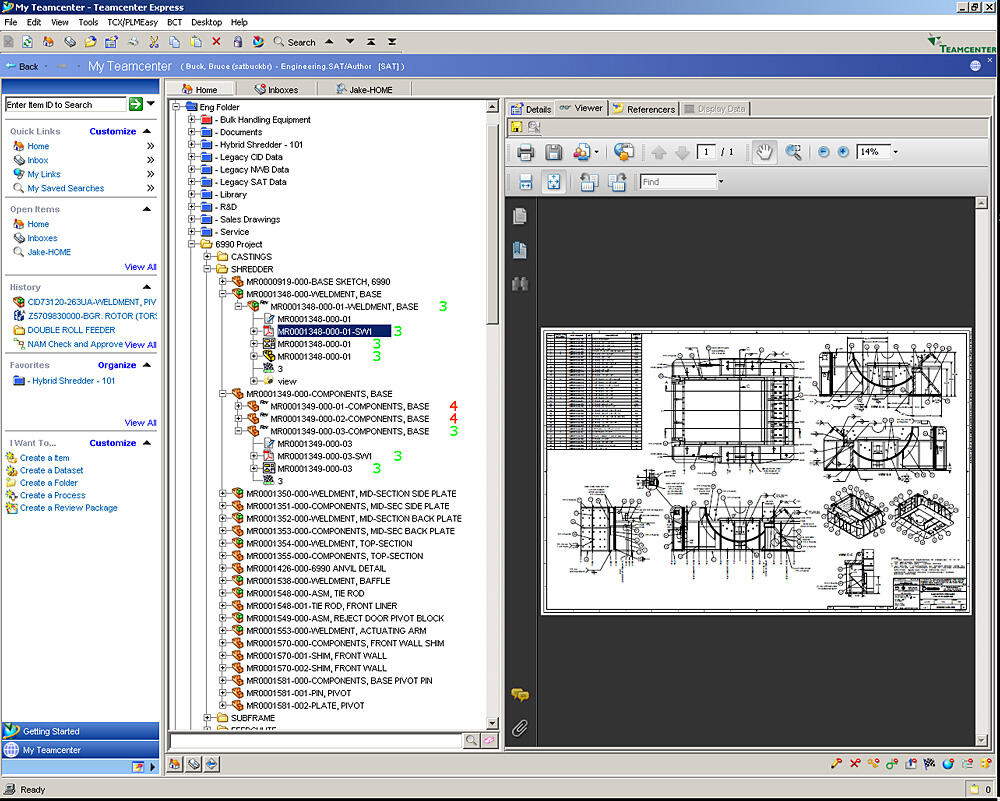Open the zoom percentage dropdown
The height and width of the screenshot is (801, 1000).
[x=895, y=152]
